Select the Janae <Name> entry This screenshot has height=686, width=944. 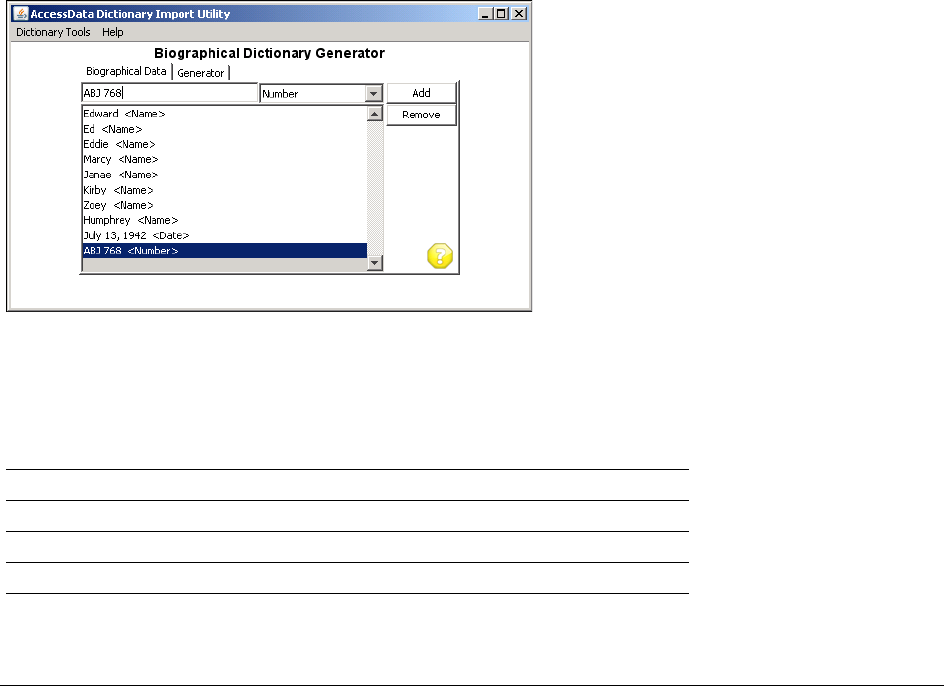pyautogui.click(x=225, y=175)
